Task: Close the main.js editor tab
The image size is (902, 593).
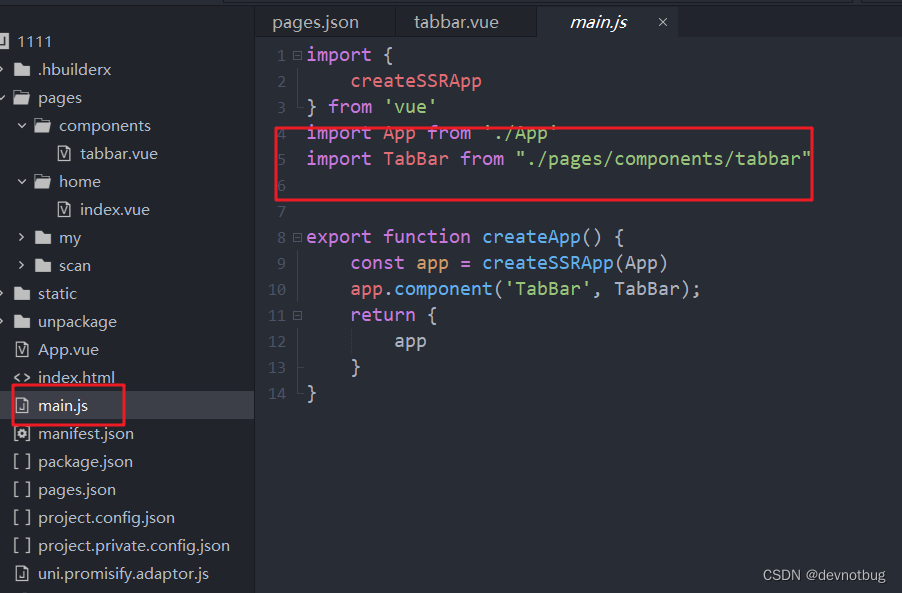Action: (x=663, y=20)
